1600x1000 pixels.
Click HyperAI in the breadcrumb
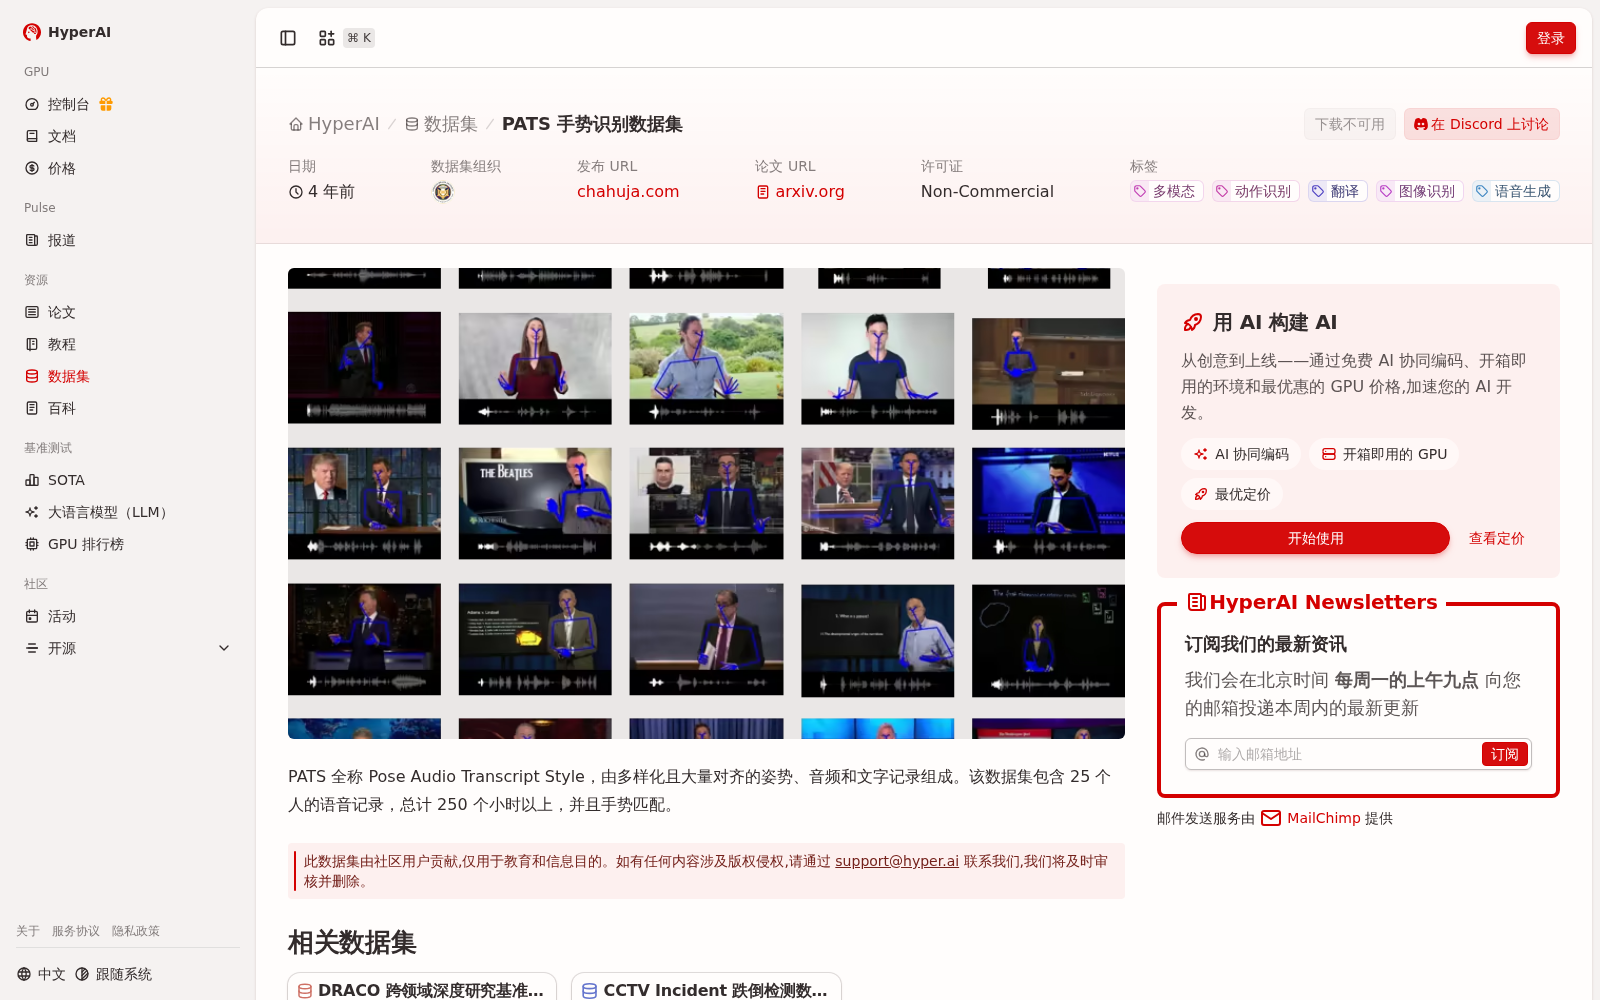(334, 124)
